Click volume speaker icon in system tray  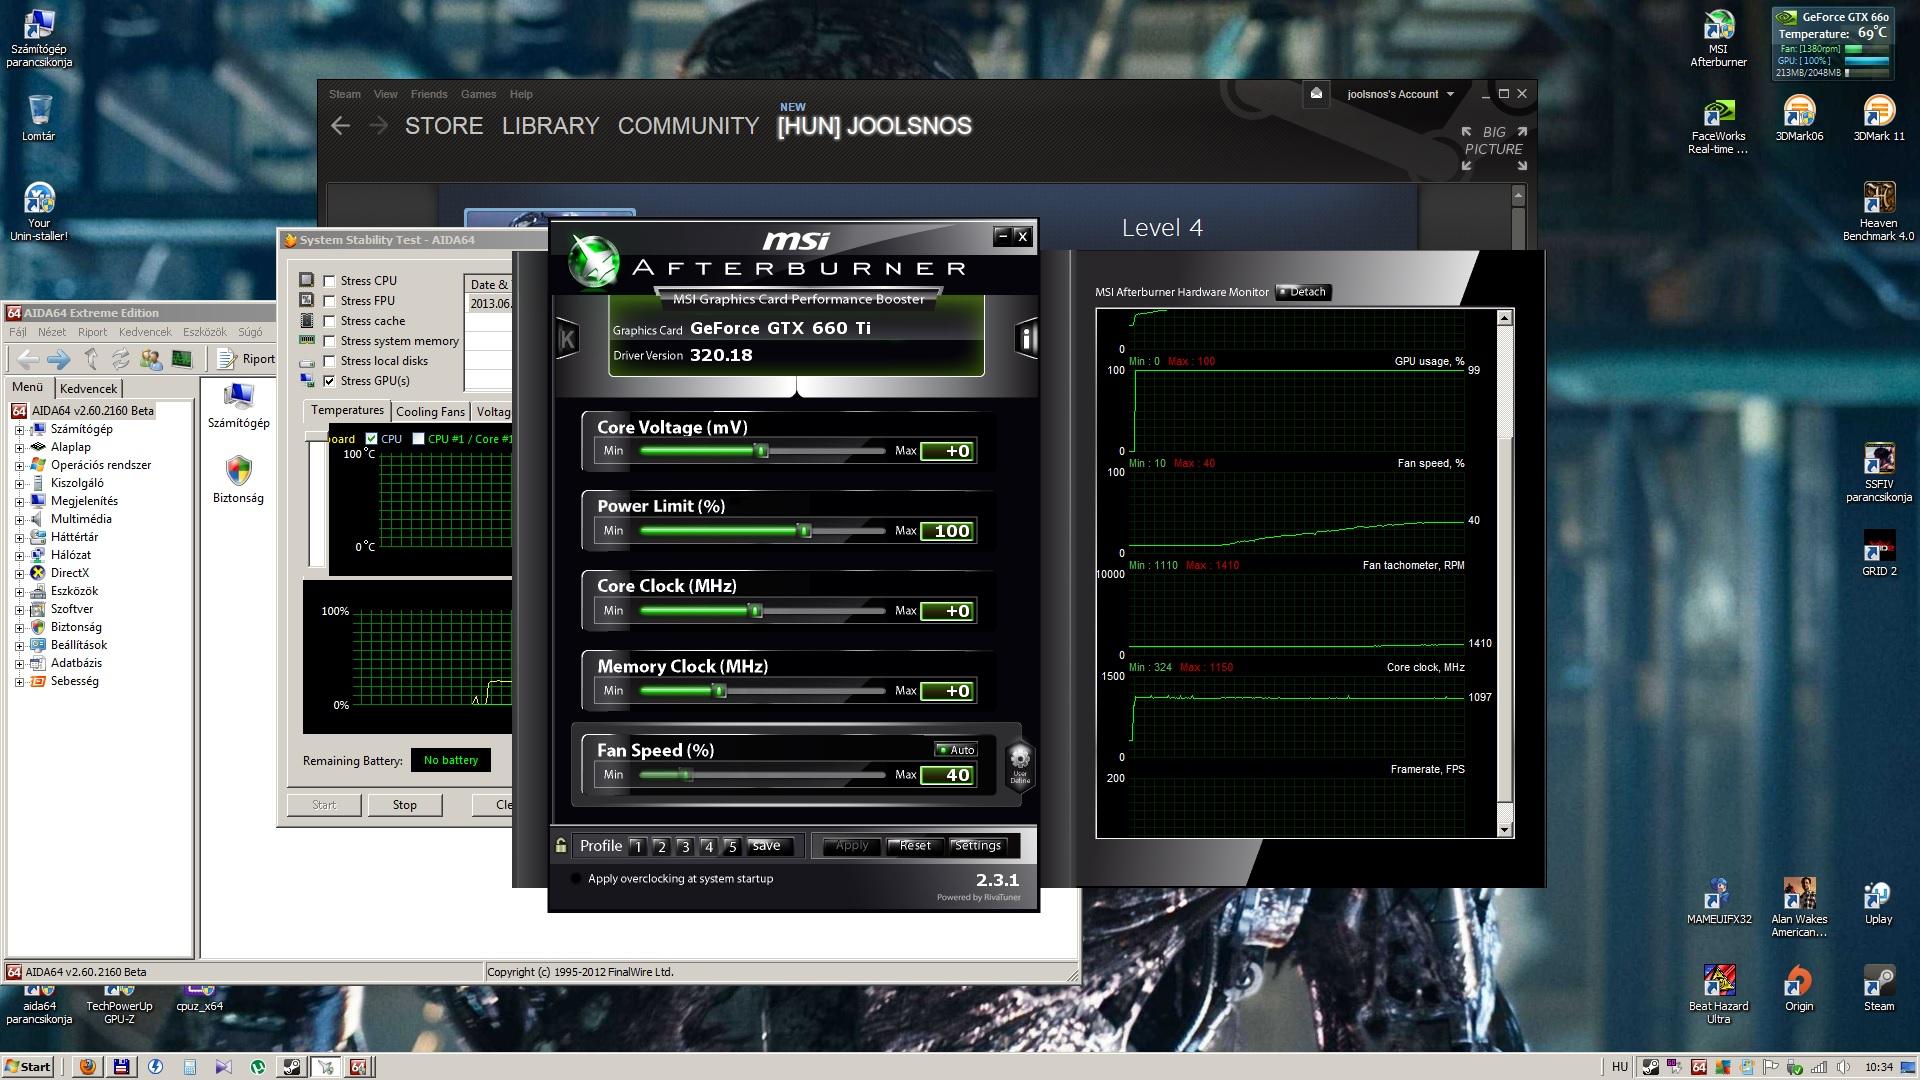pos(1843,1067)
